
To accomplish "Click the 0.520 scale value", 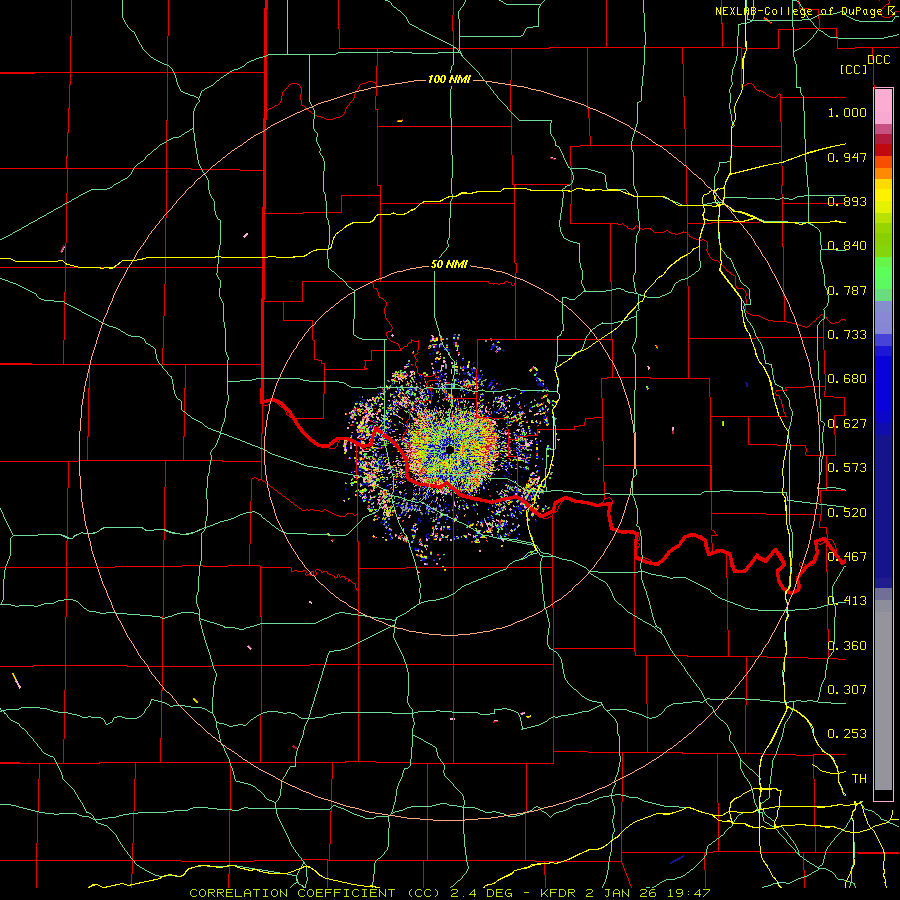I will (x=847, y=513).
